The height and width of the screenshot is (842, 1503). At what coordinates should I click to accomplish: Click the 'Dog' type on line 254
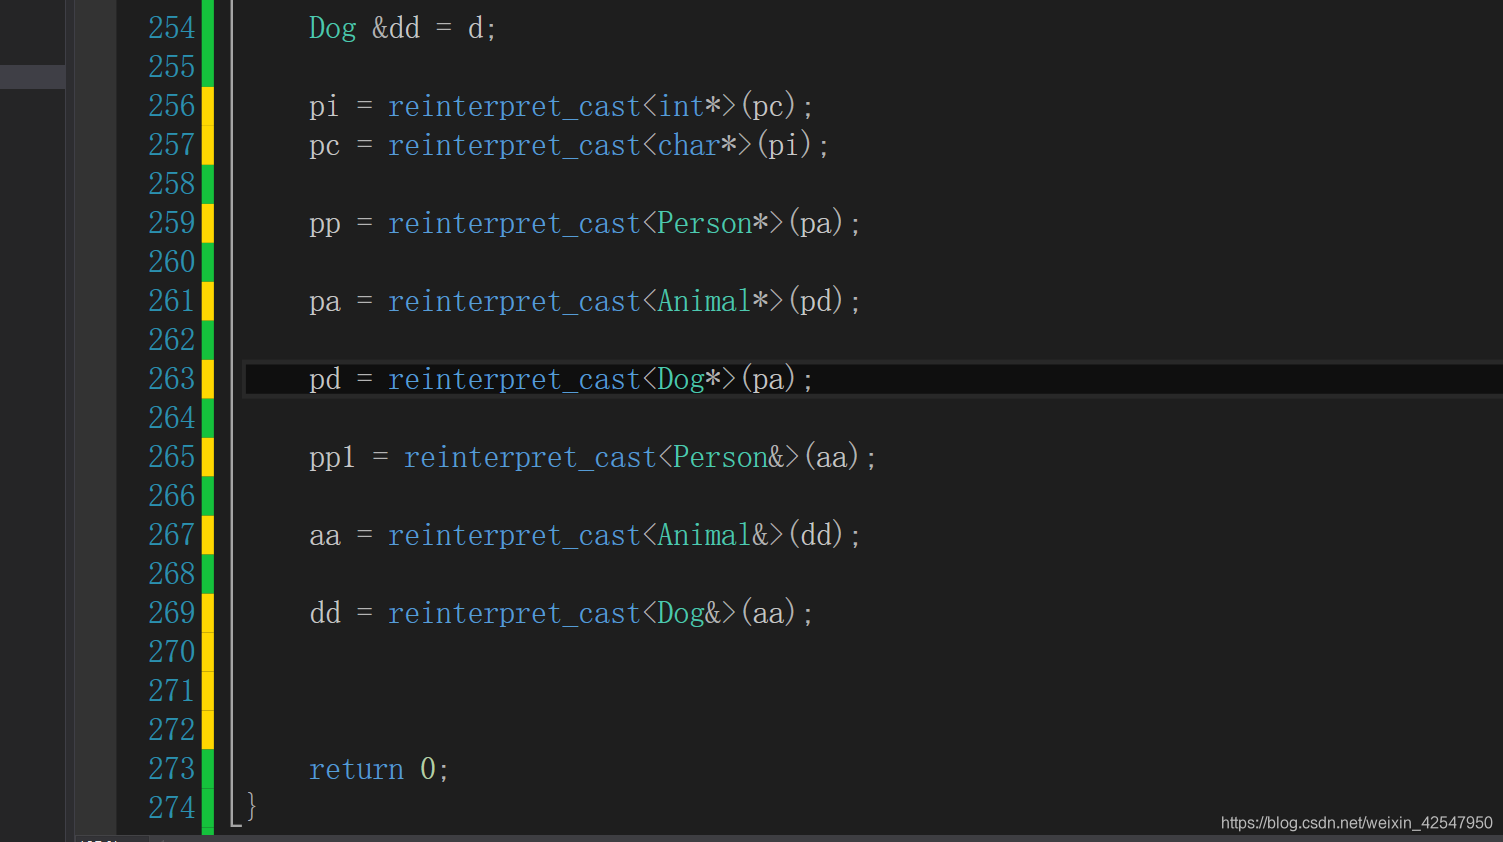(x=332, y=29)
